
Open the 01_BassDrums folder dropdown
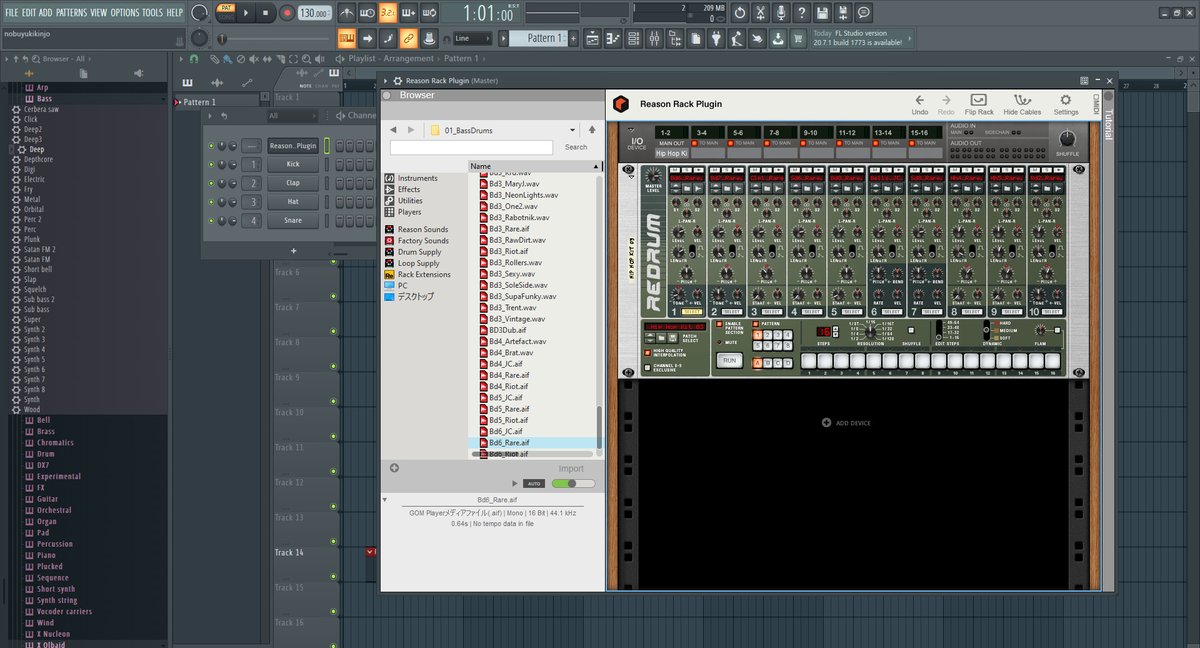tap(572, 130)
